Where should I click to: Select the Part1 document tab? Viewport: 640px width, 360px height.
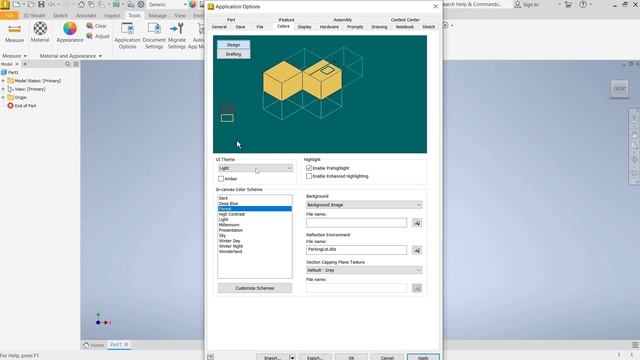coord(116,345)
